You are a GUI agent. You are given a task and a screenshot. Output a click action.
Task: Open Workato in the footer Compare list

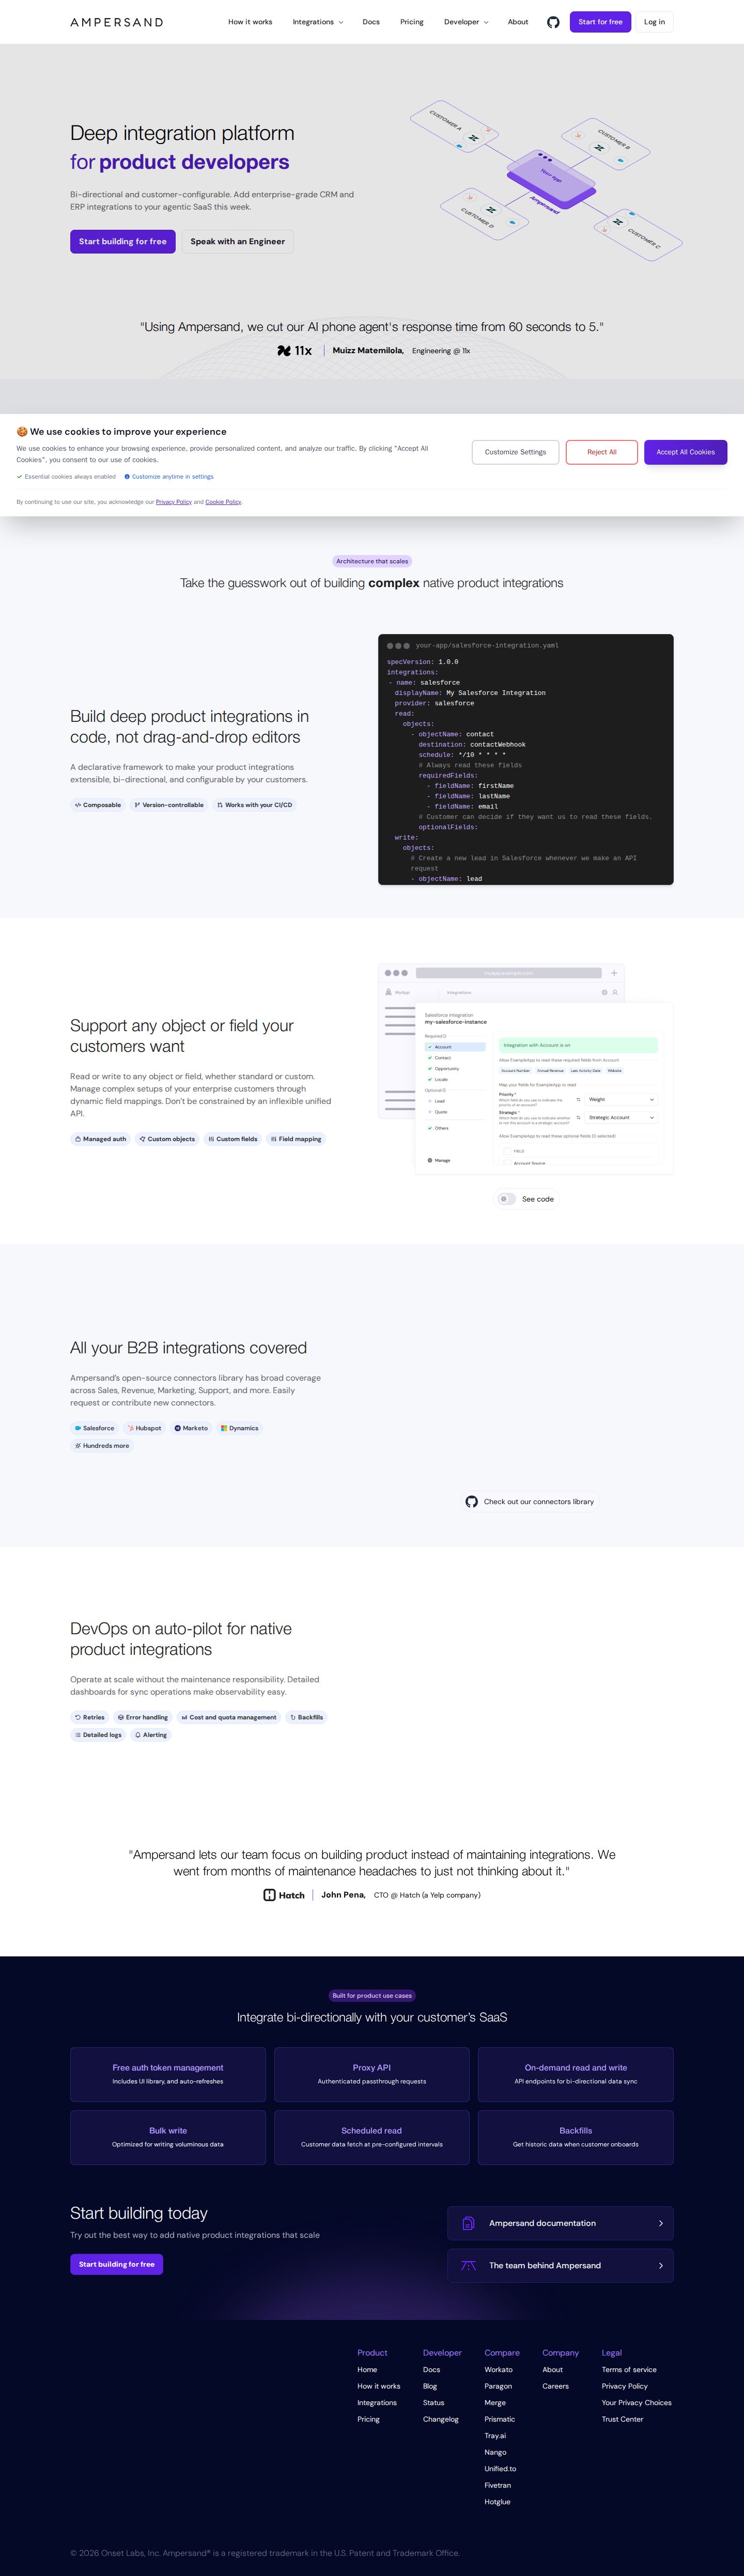[498, 2370]
